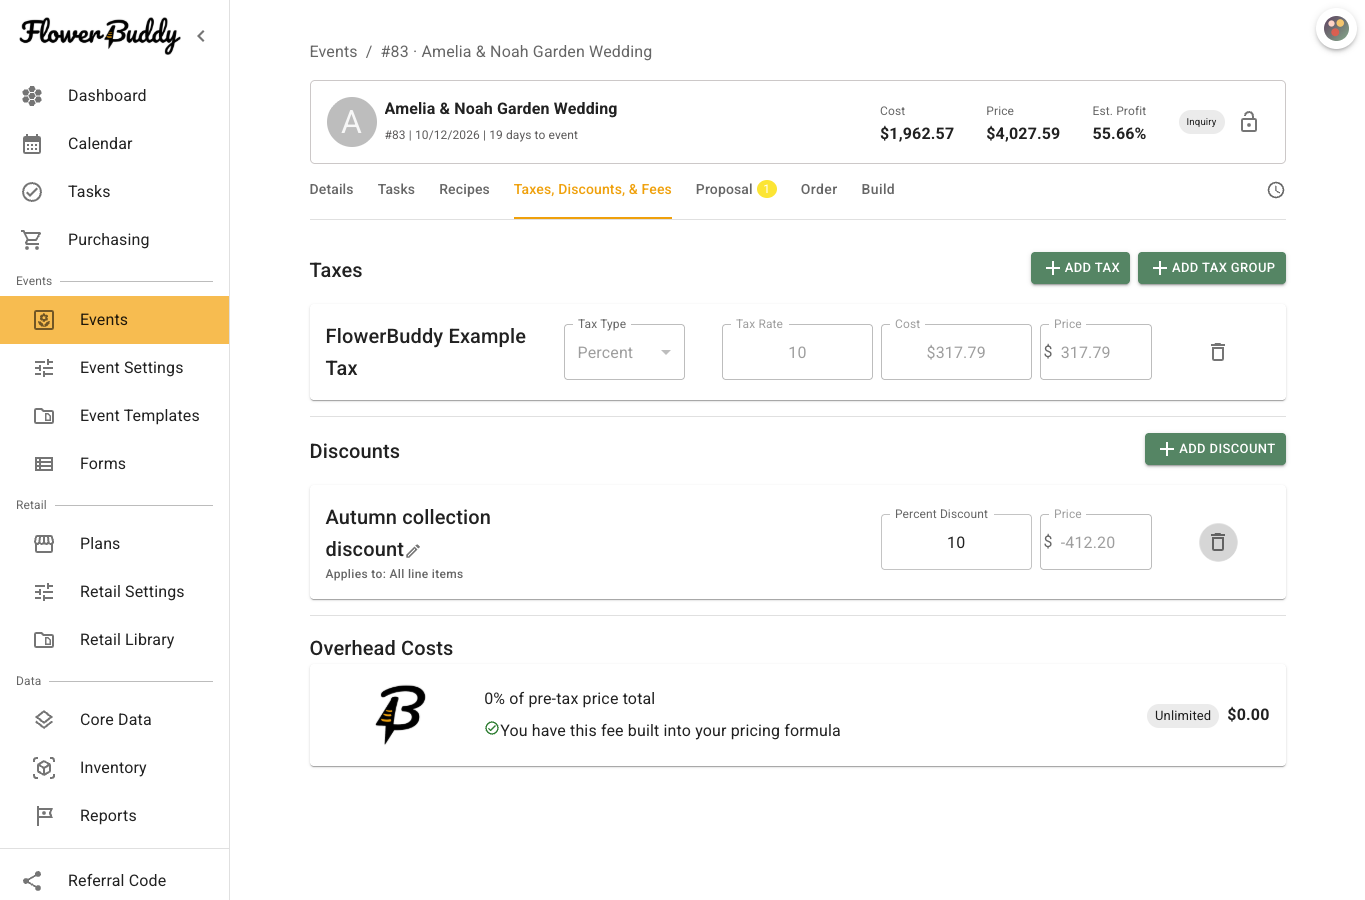Open Event Settings
The width and height of the screenshot is (1365, 900).
(x=114, y=368)
